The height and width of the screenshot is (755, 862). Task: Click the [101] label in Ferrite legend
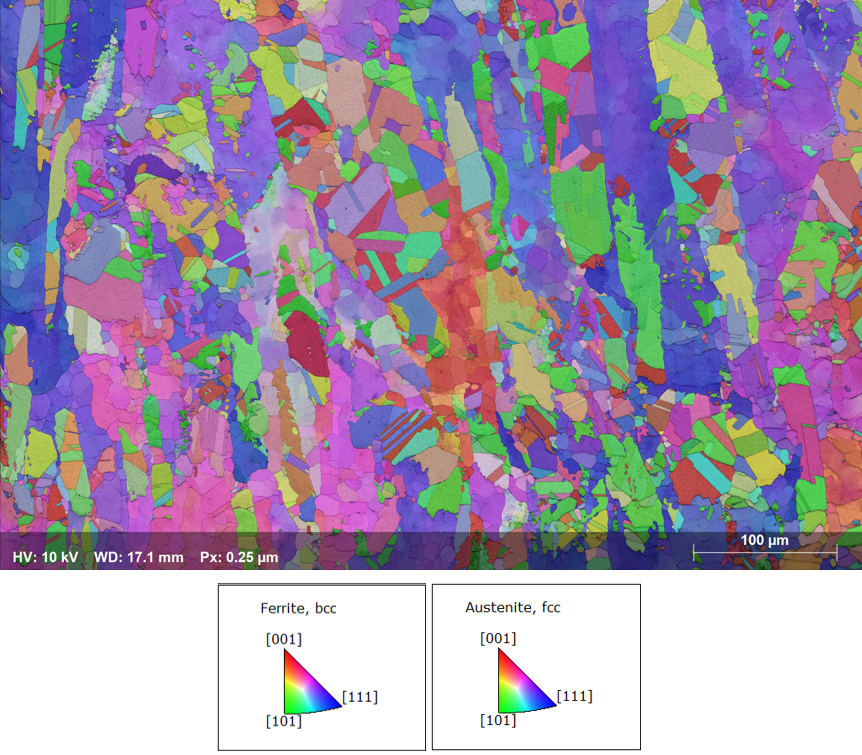coord(284,721)
